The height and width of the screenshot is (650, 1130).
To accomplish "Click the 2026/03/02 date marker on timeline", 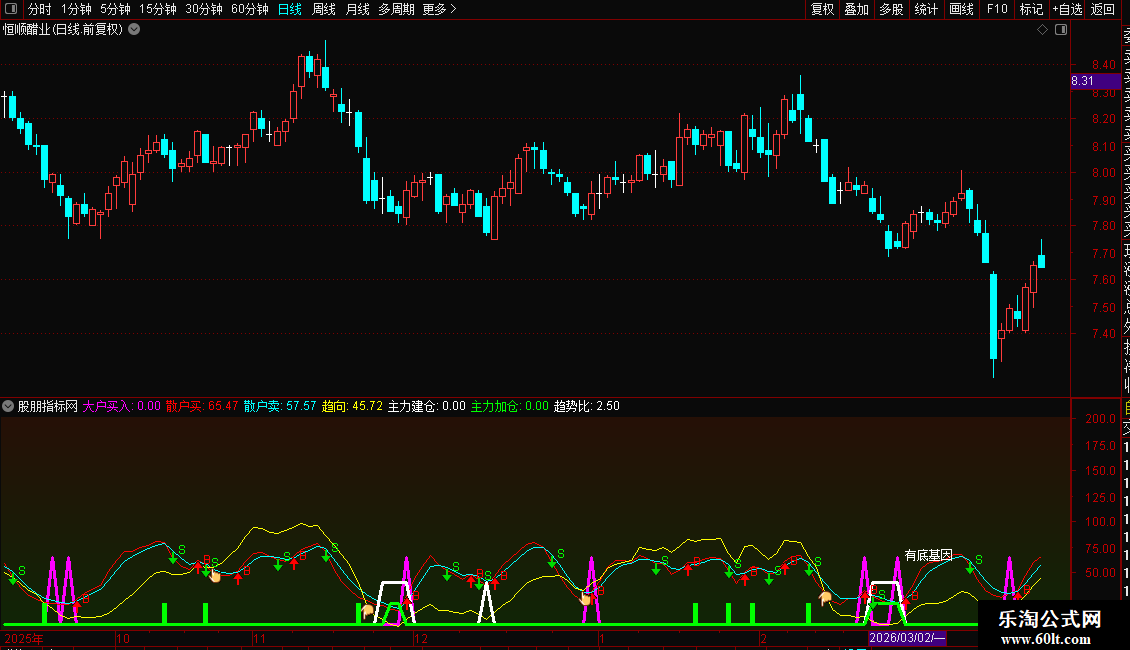I will pos(907,638).
